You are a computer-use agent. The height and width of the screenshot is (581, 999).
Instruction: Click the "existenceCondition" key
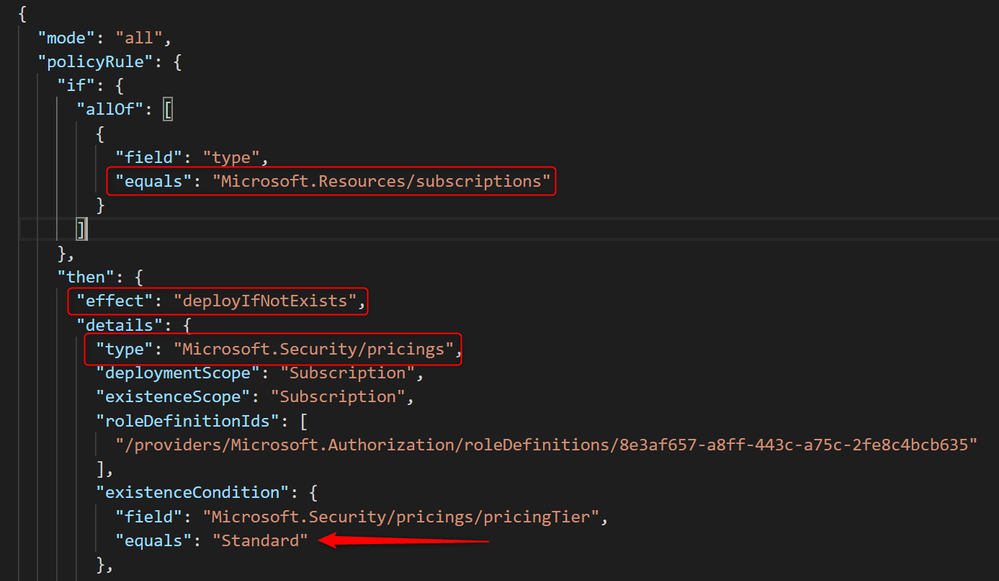coord(192,492)
